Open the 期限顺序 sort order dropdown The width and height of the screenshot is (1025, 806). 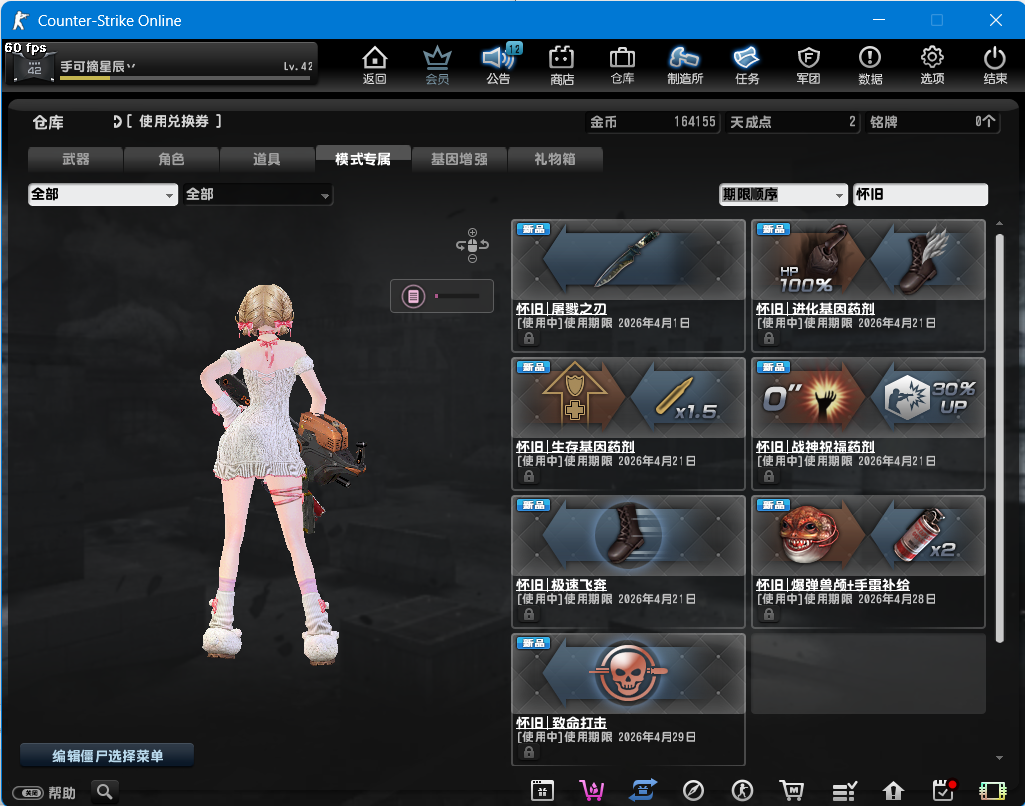783,195
